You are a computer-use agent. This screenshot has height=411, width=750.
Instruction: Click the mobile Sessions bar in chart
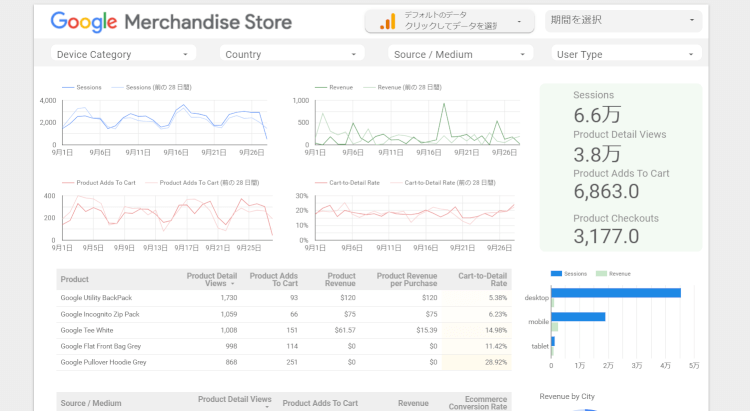[578, 317]
